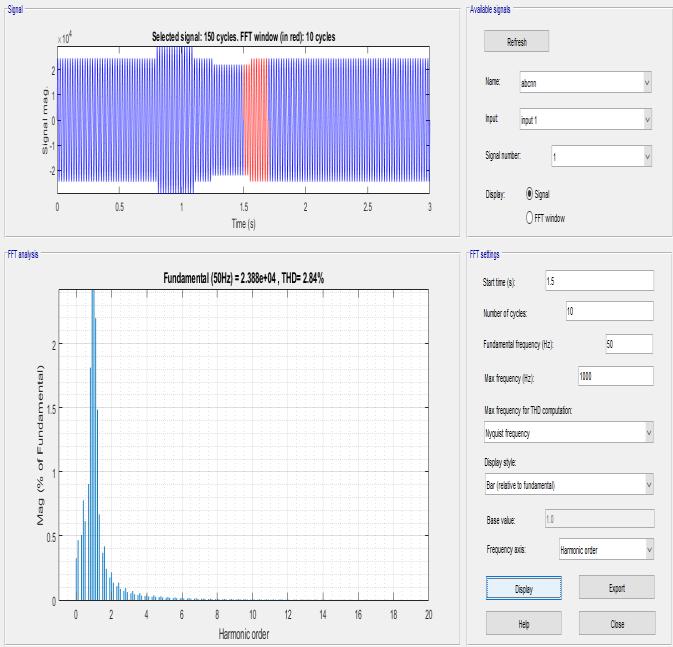Click the Display button
673x647 pixels.
coord(524,588)
